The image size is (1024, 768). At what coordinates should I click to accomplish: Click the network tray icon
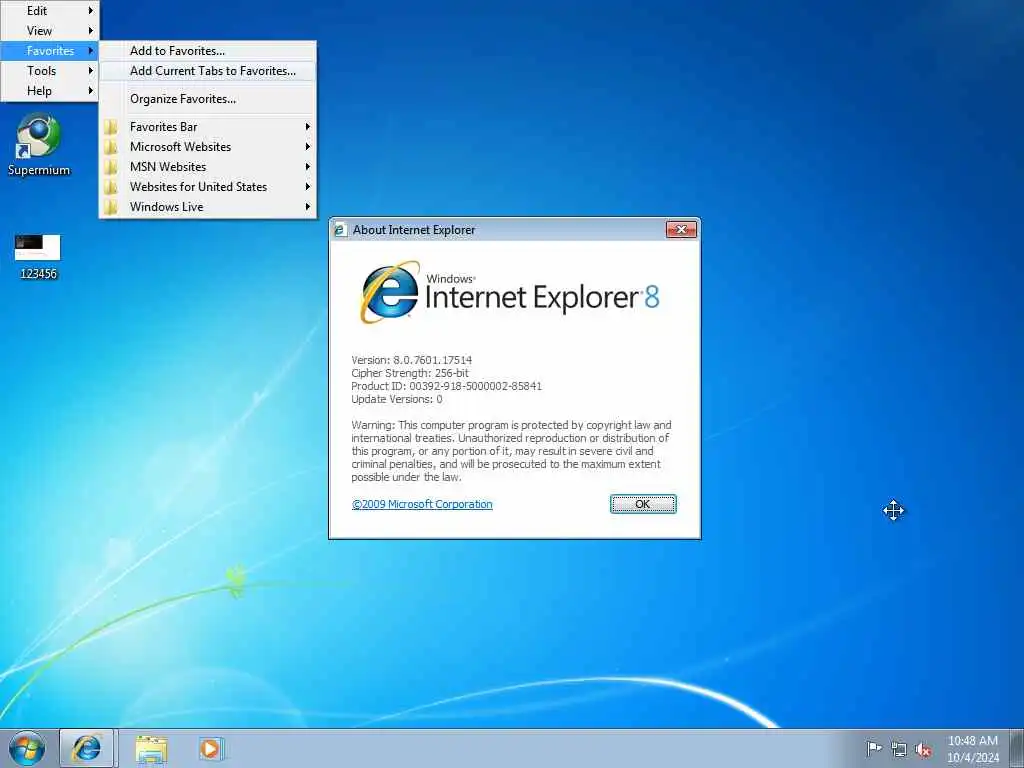coord(899,750)
